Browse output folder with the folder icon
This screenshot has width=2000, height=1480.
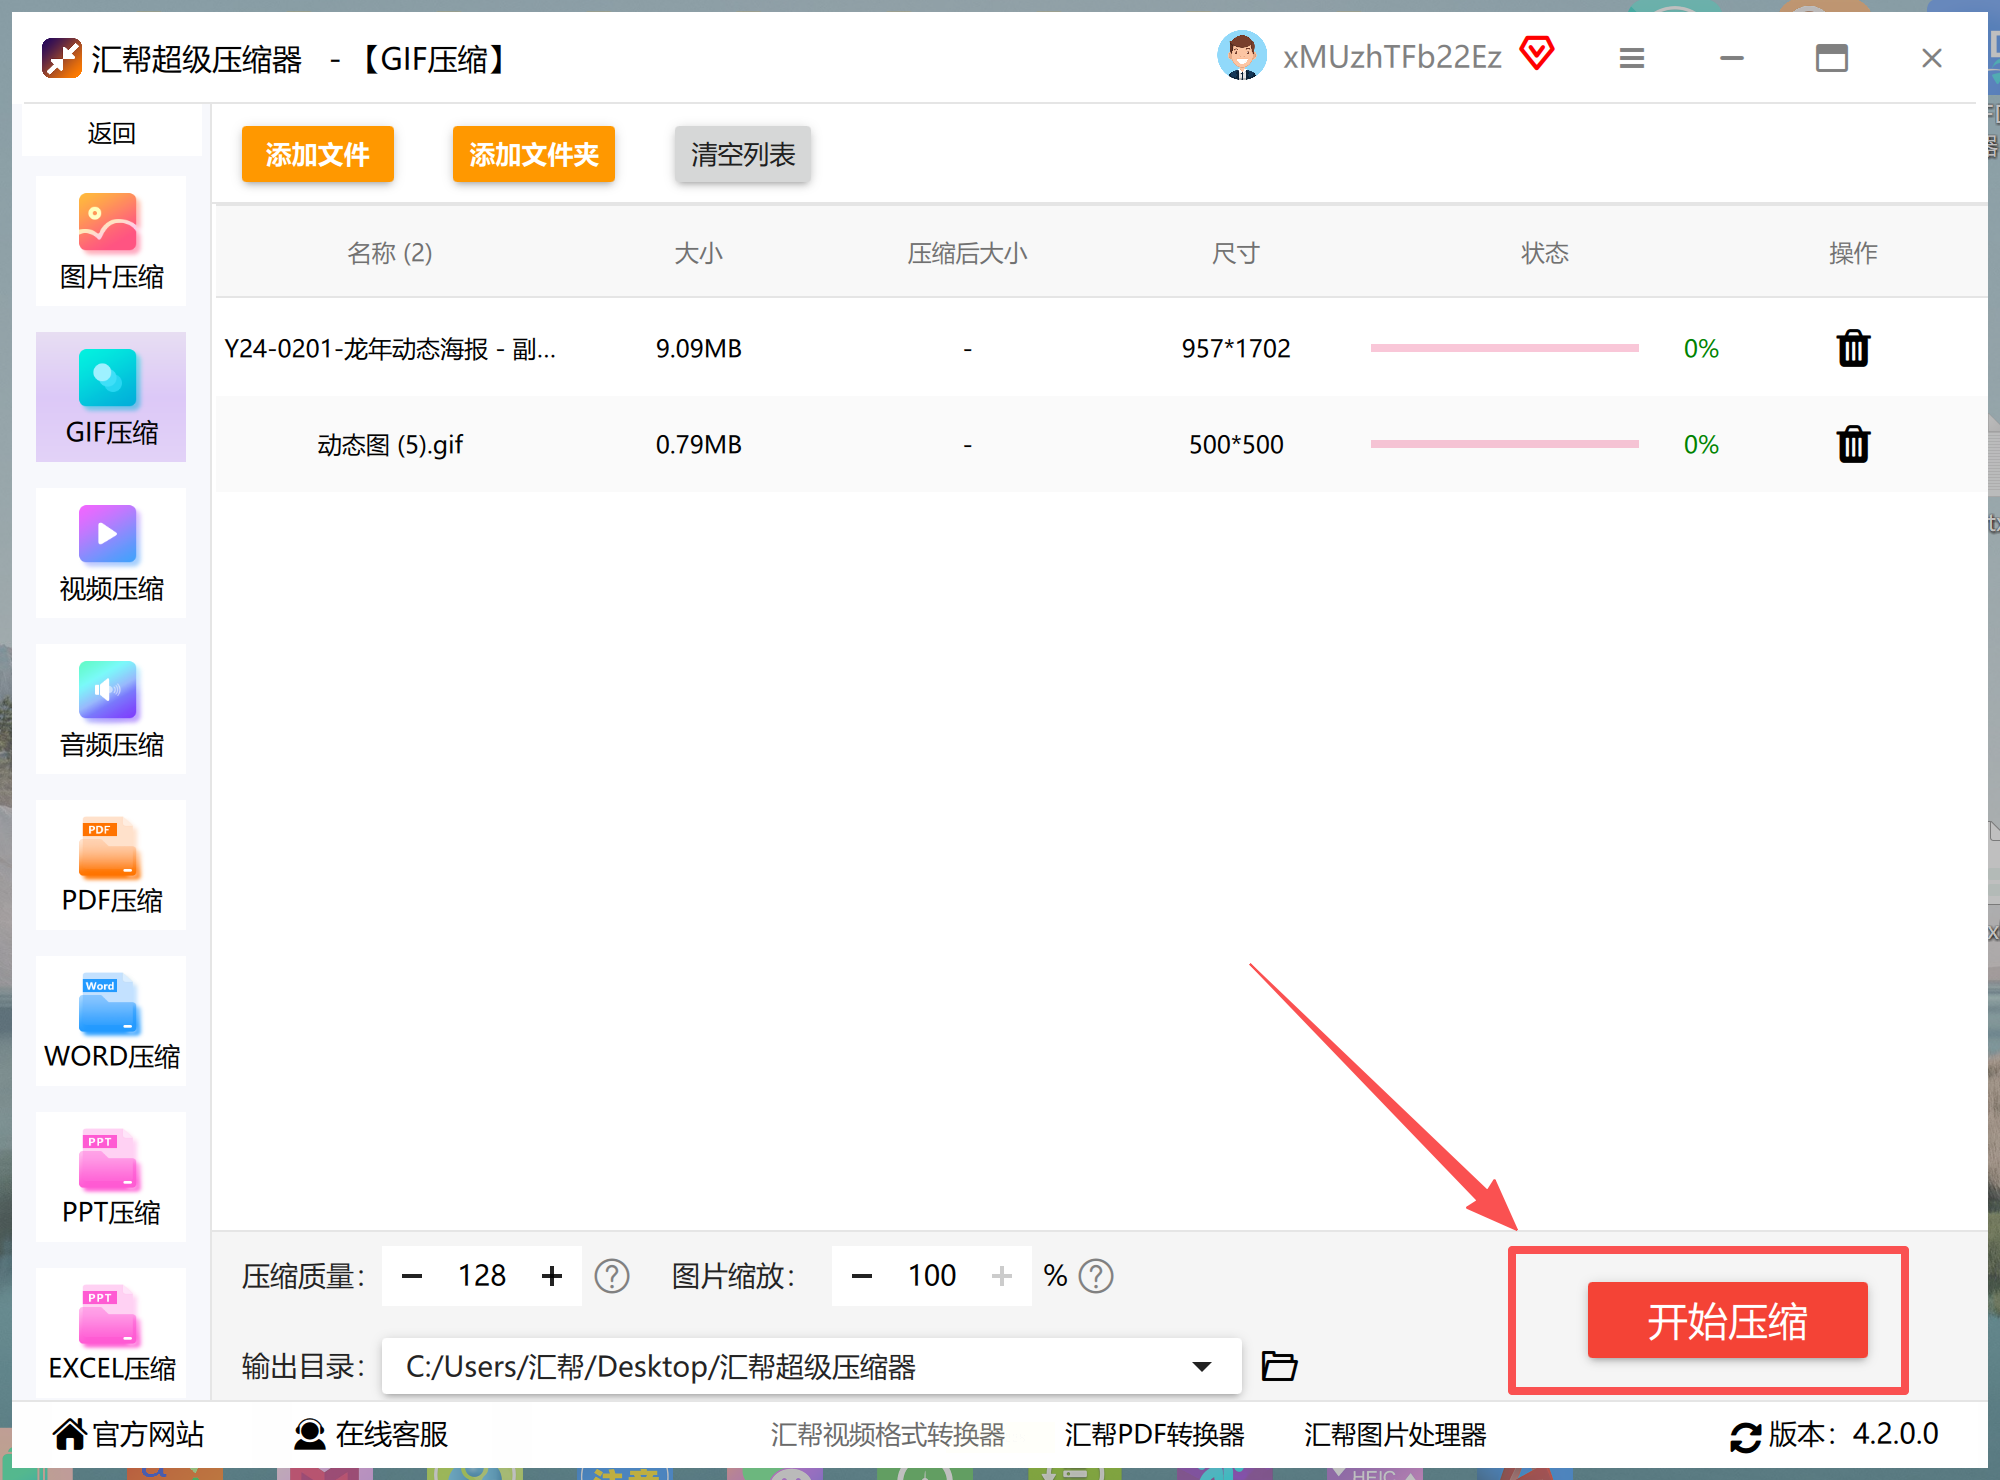coord(1278,1365)
